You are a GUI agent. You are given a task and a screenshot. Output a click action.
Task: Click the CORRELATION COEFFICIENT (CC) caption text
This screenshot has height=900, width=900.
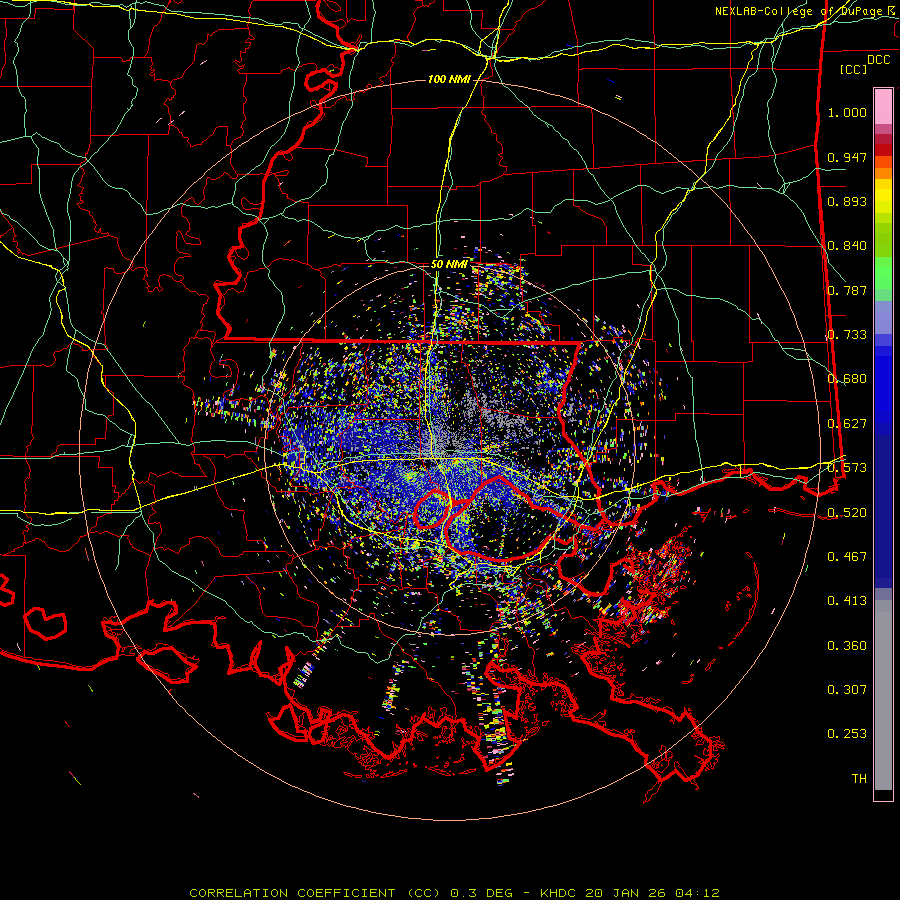click(x=315, y=893)
